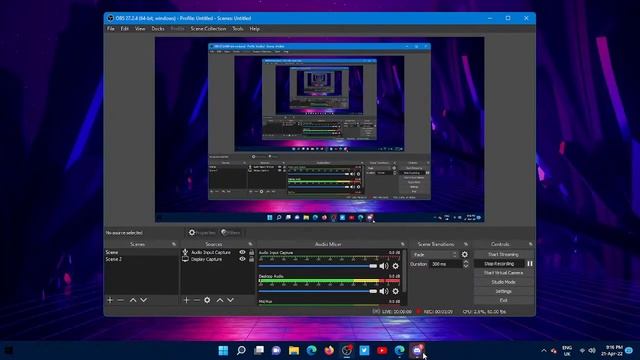Open the Tools menu
The image size is (640, 360).
pyautogui.click(x=238, y=29)
